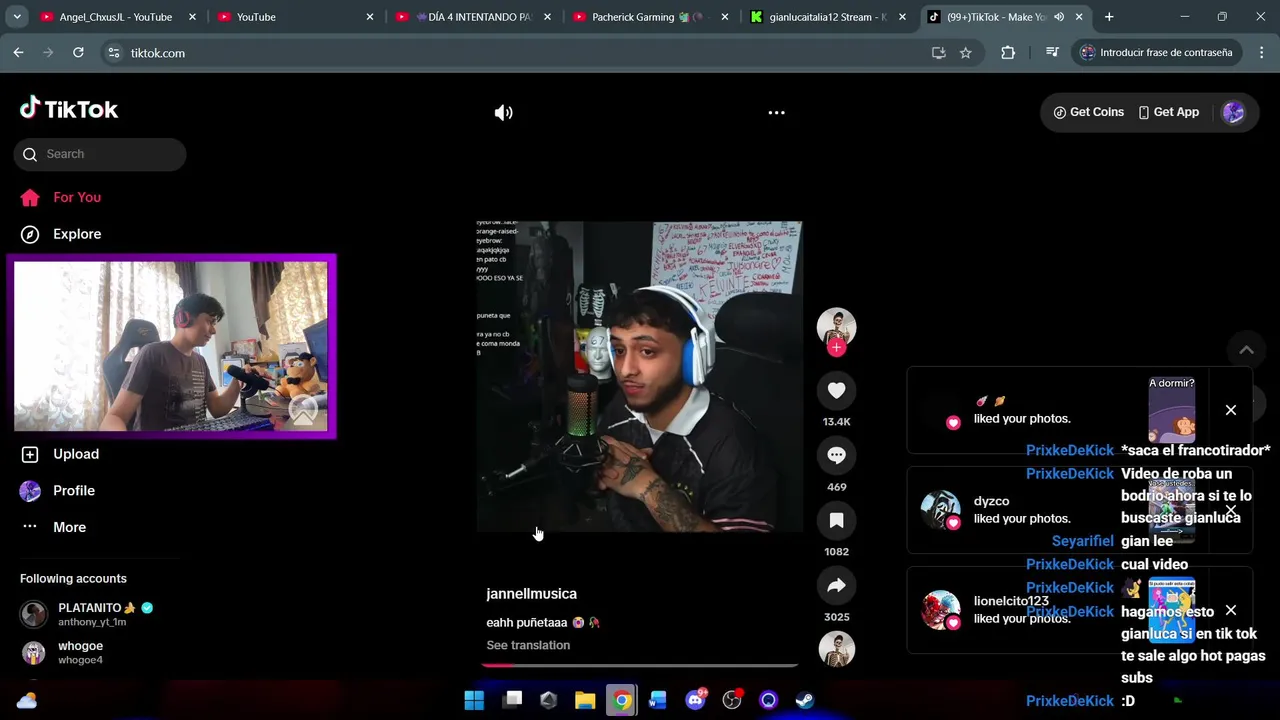Screen dimensions: 1280x720
Task: Follow the creator with the red plus
Action: tap(836, 347)
